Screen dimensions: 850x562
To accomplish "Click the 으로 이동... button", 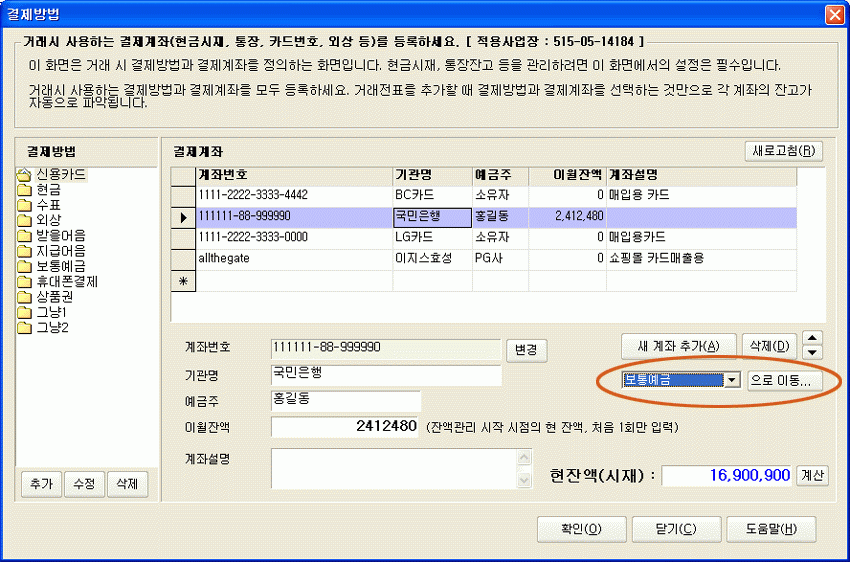I will coord(784,380).
